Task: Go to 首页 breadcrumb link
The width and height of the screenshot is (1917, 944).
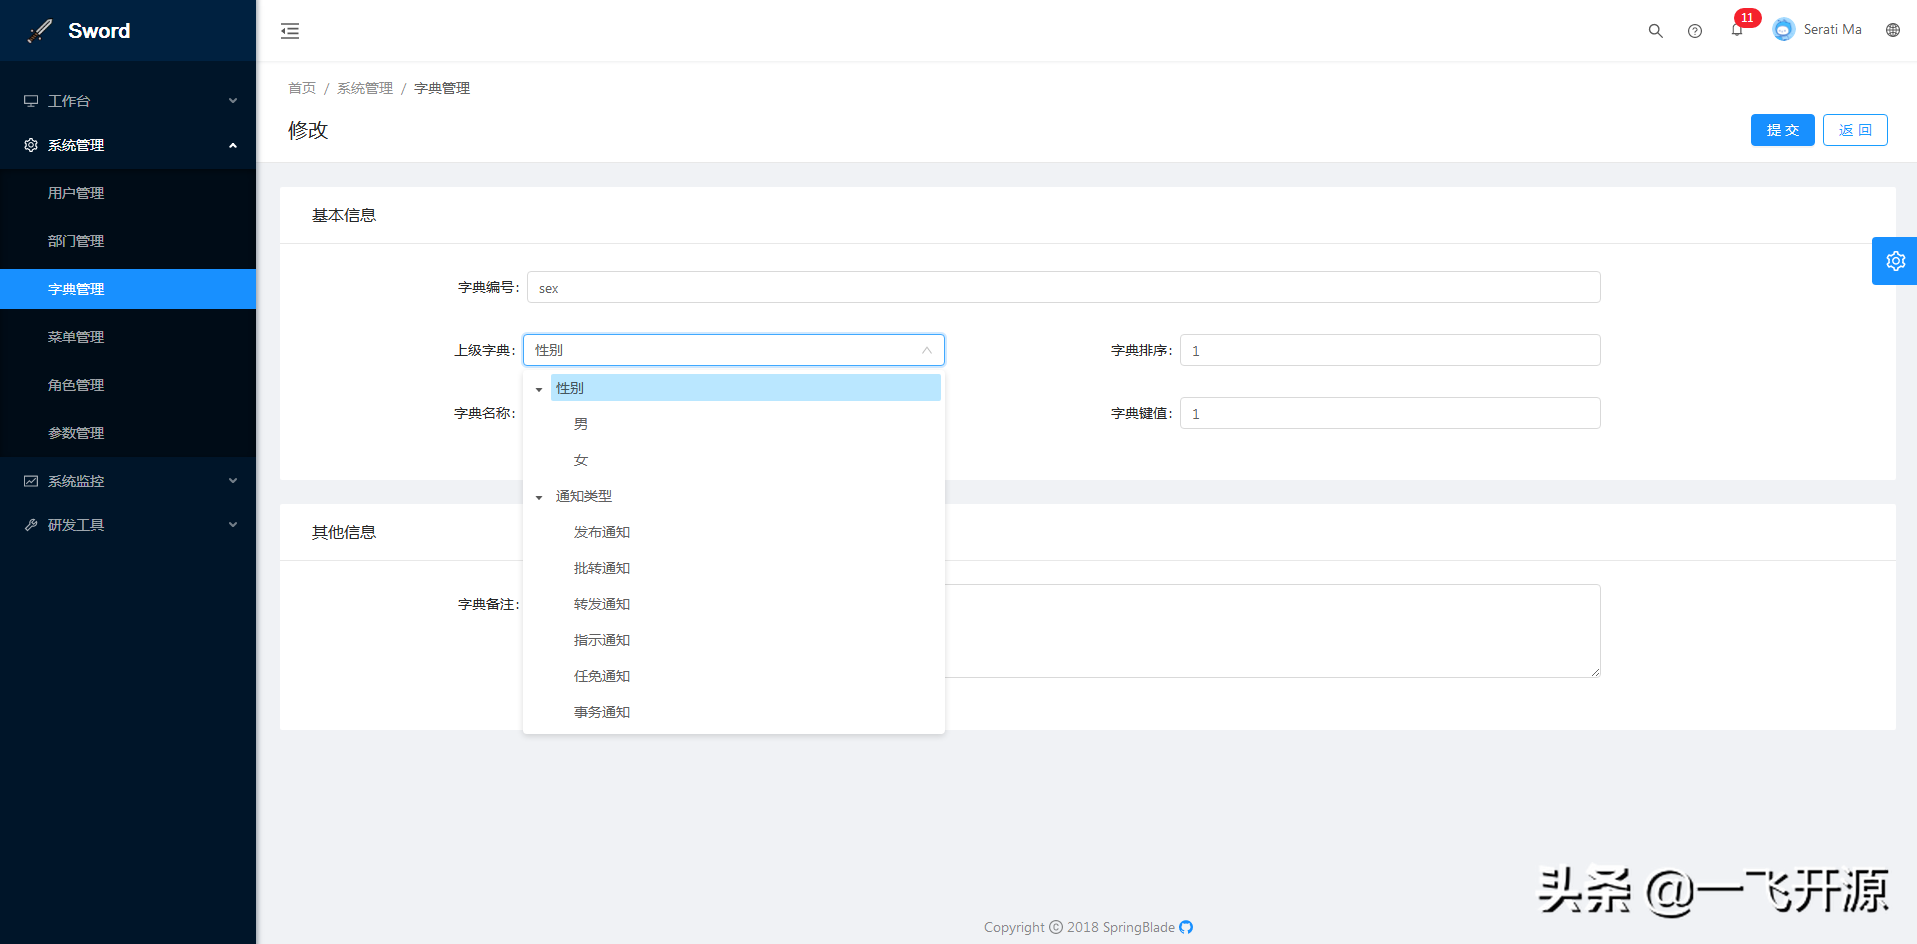Action: [302, 88]
